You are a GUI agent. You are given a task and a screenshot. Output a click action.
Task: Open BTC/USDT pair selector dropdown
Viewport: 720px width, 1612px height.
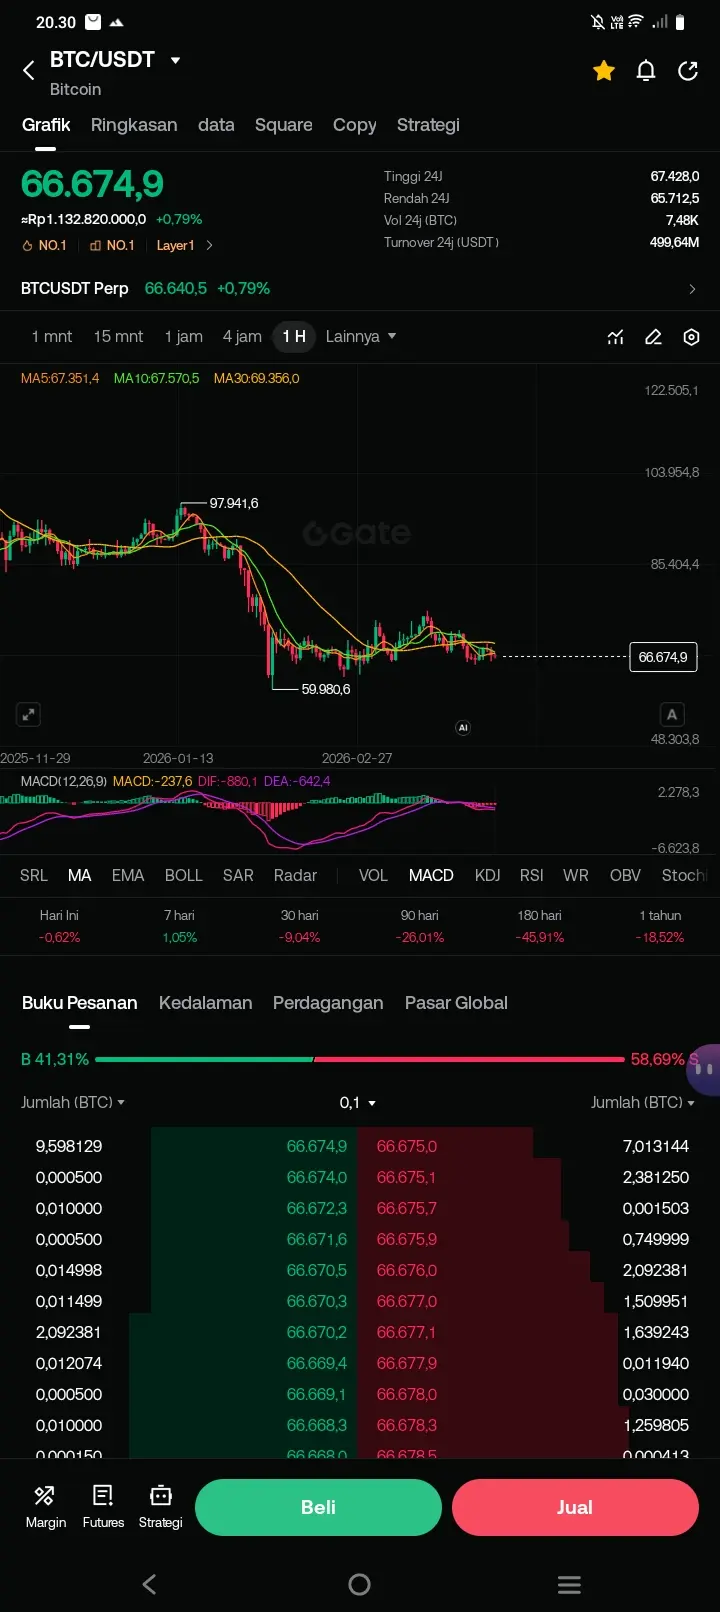pyautogui.click(x=115, y=60)
